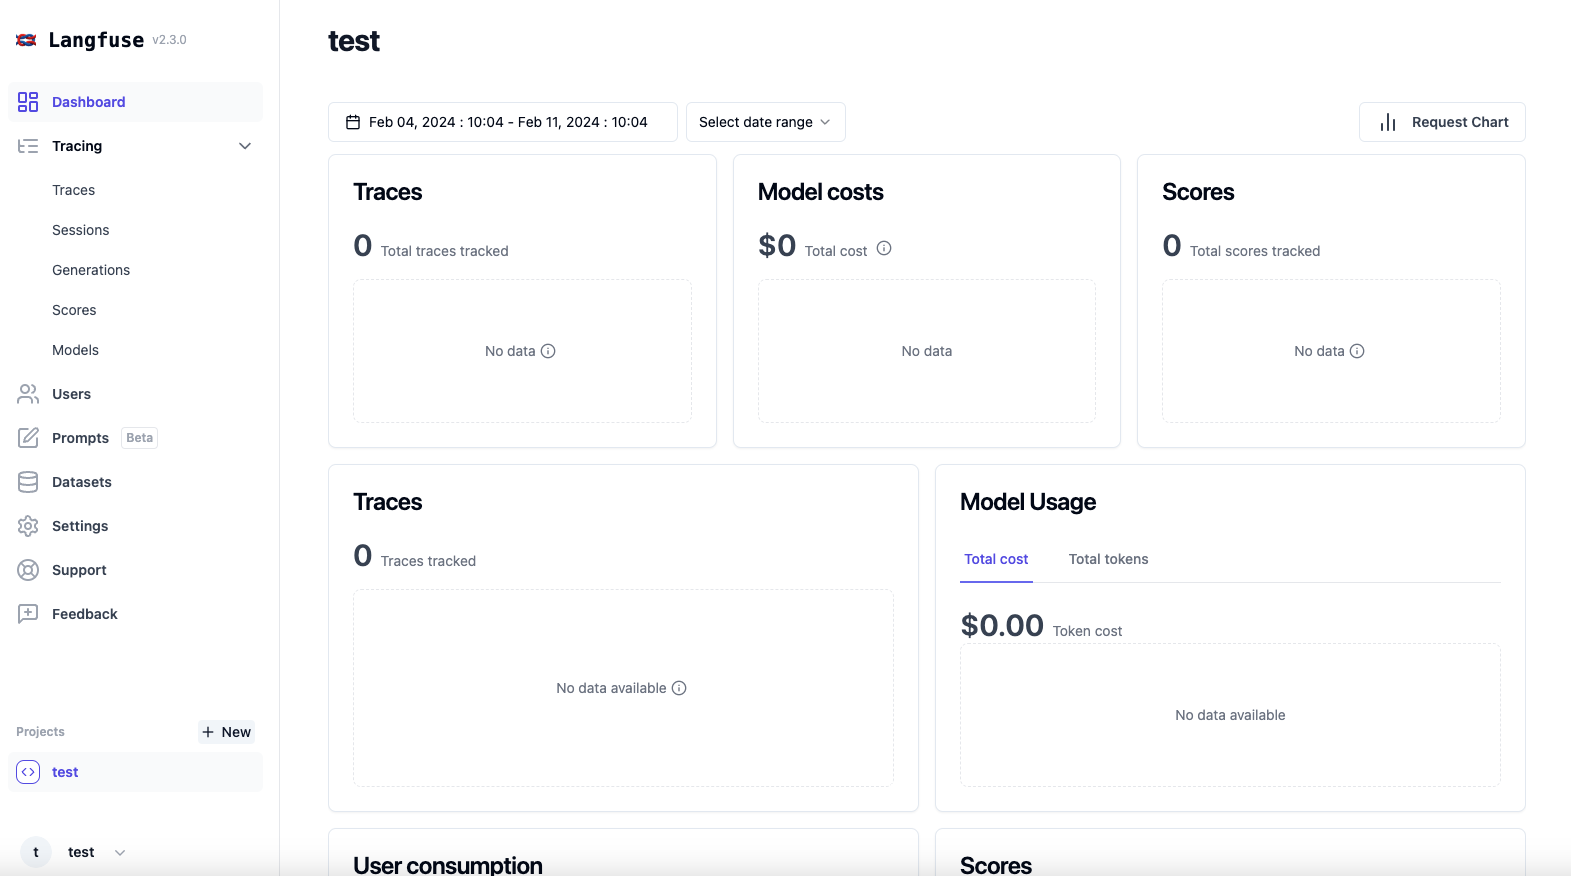Open the Dashboard grid icon
This screenshot has width=1571, height=876.
click(x=28, y=102)
